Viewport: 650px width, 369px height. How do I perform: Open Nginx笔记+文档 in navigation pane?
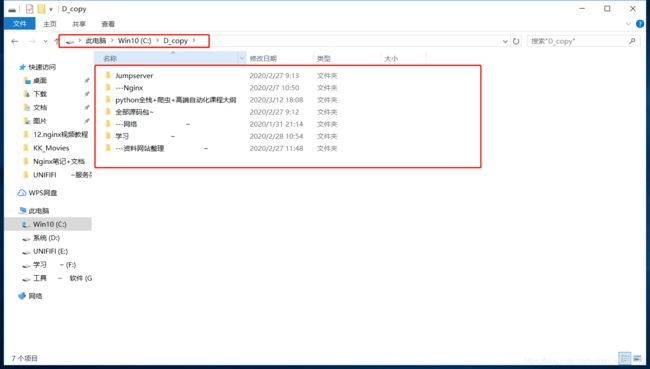[58, 161]
